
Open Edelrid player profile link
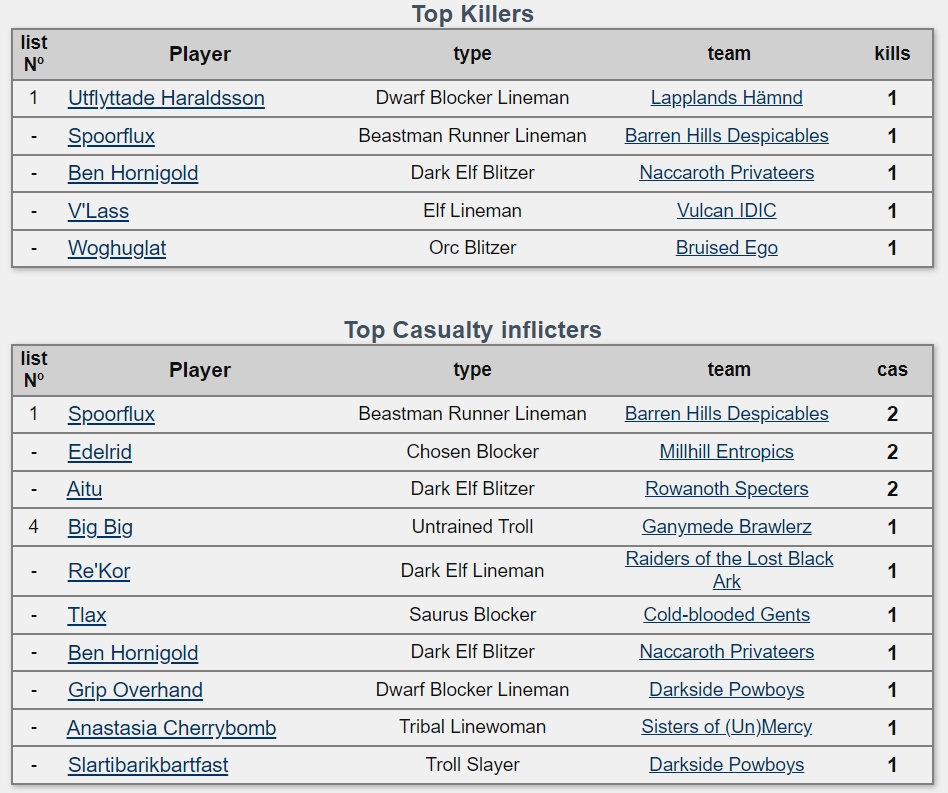(100, 452)
